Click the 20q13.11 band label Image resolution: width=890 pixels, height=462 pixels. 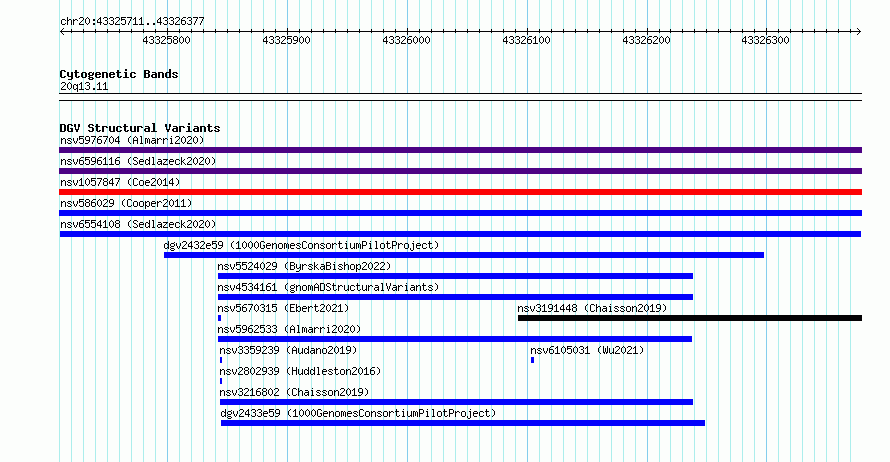click(x=84, y=87)
